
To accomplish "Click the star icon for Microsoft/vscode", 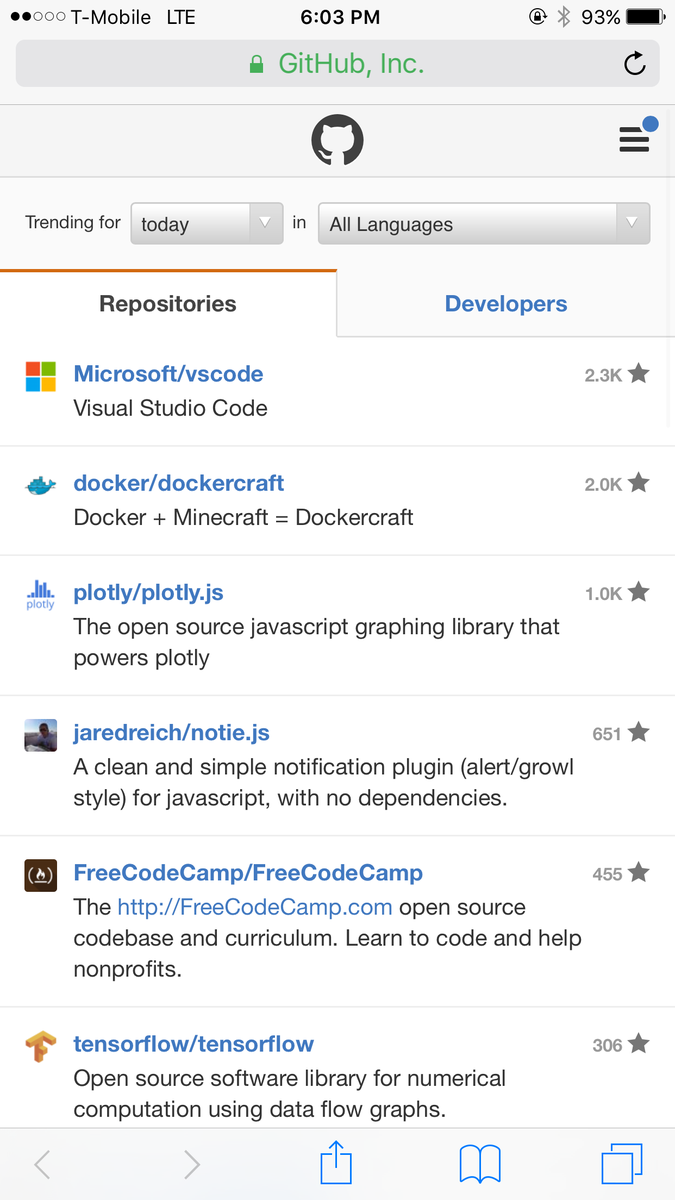I will point(639,374).
